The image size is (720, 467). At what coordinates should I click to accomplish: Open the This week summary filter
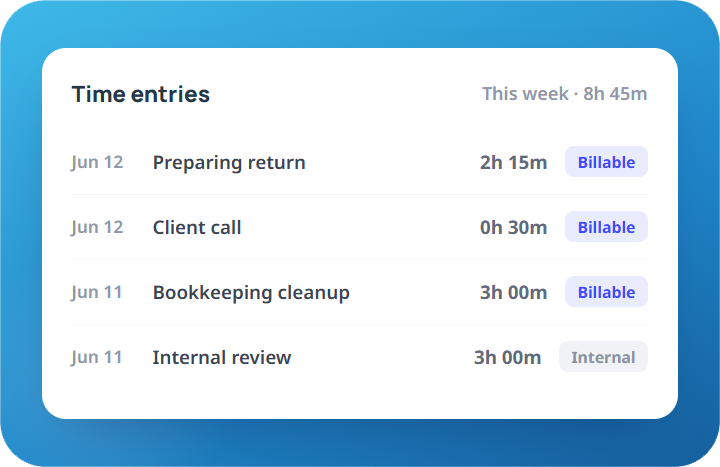[x=564, y=94]
